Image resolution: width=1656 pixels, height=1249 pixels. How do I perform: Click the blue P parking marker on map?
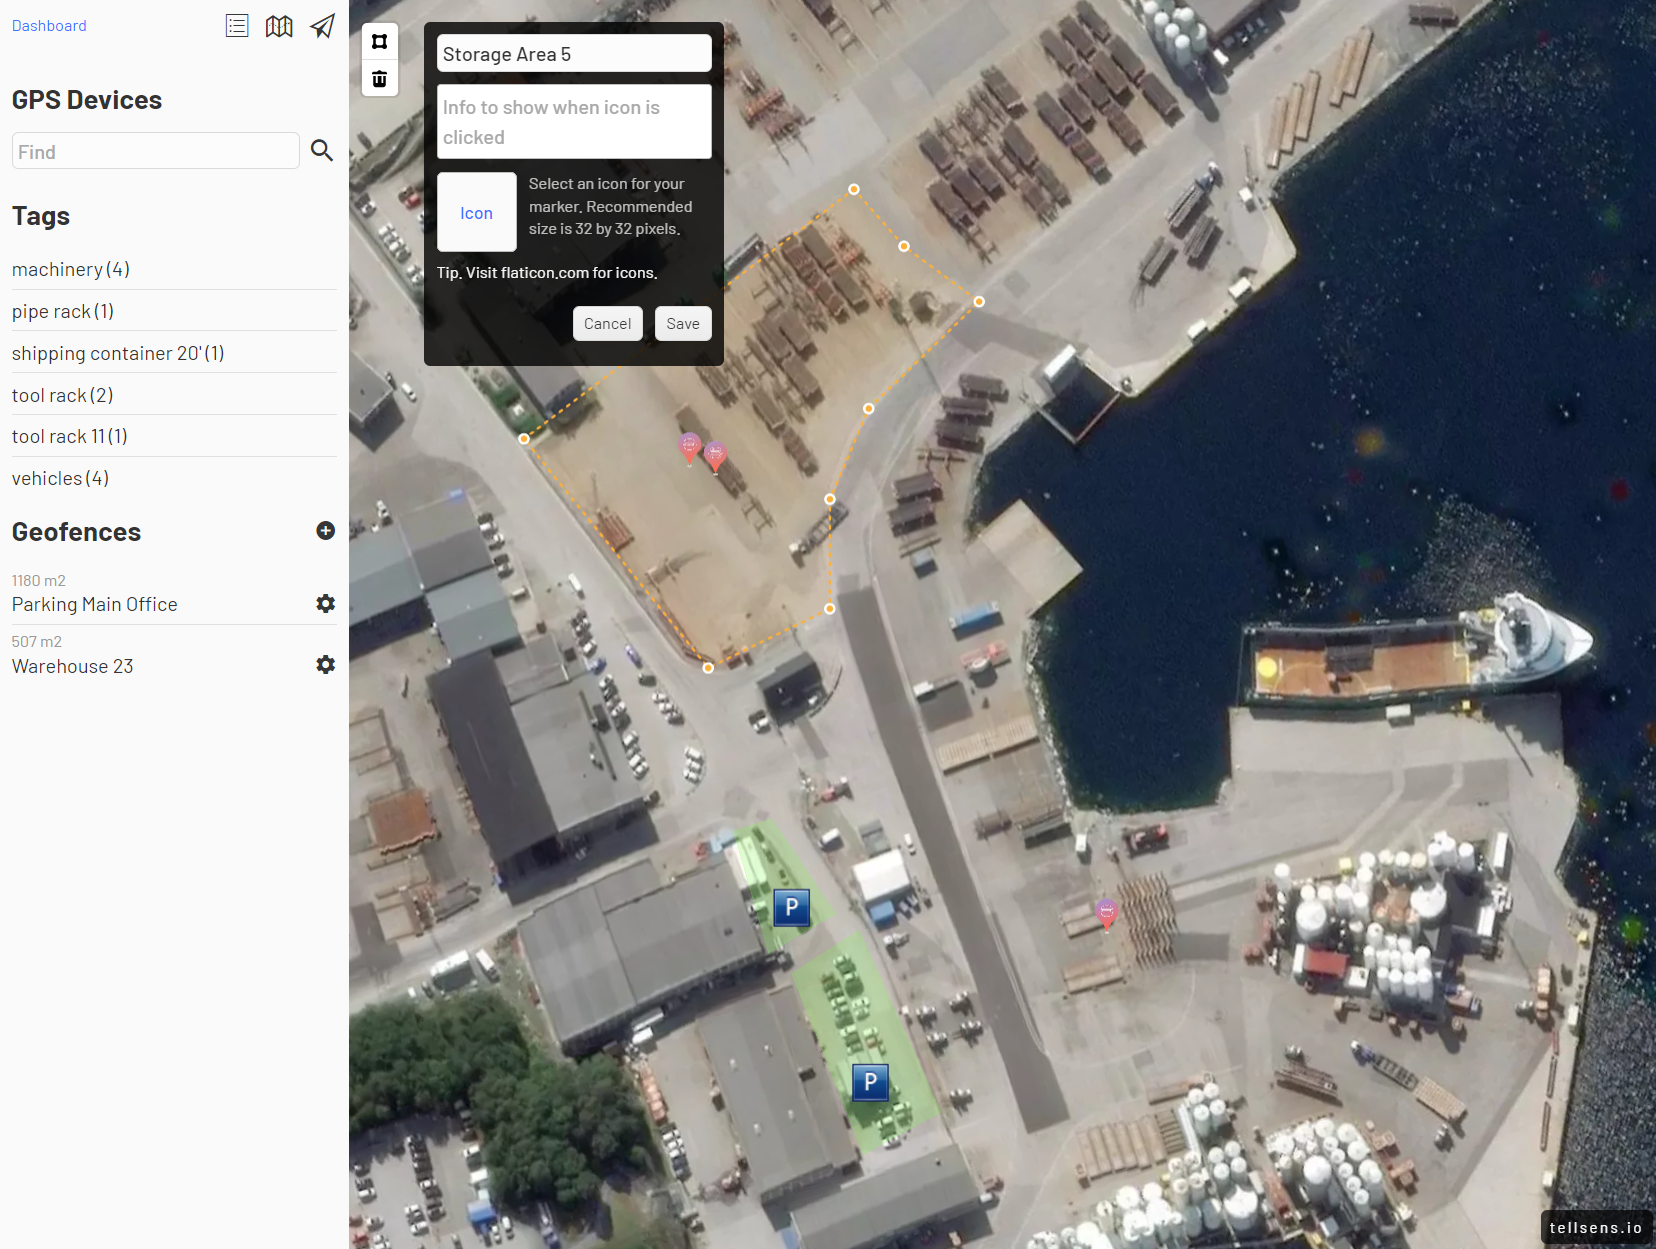(791, 907)
